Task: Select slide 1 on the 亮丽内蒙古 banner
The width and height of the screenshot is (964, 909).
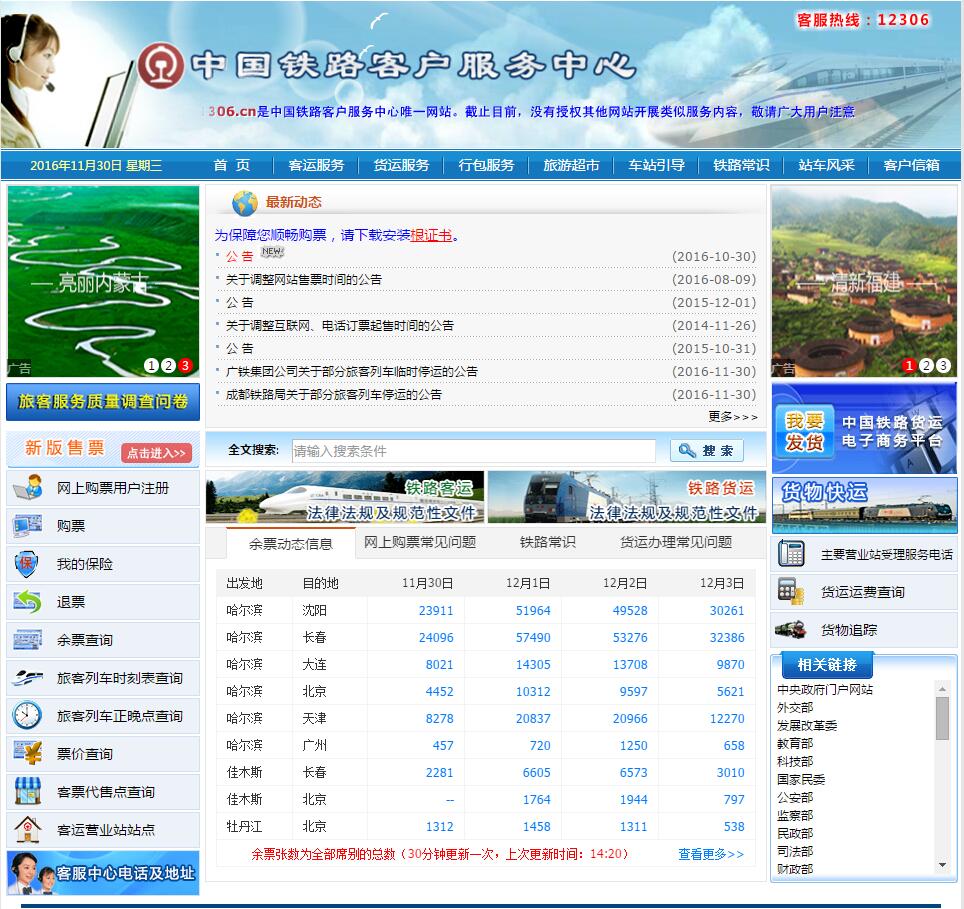Action: point(151,366)
